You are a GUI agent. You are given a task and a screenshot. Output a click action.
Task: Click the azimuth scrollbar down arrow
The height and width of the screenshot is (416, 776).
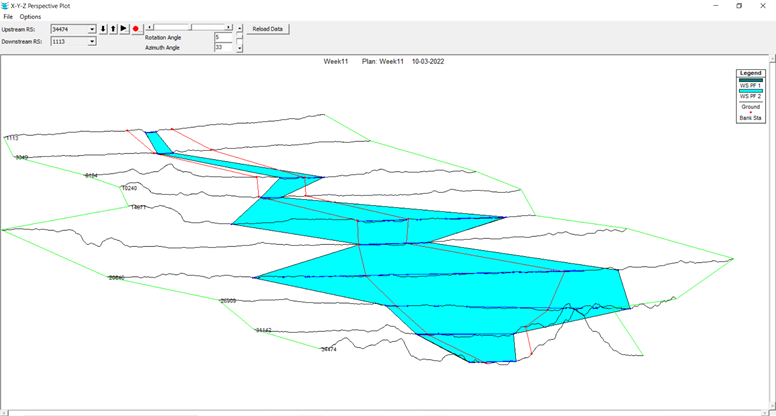238,49
